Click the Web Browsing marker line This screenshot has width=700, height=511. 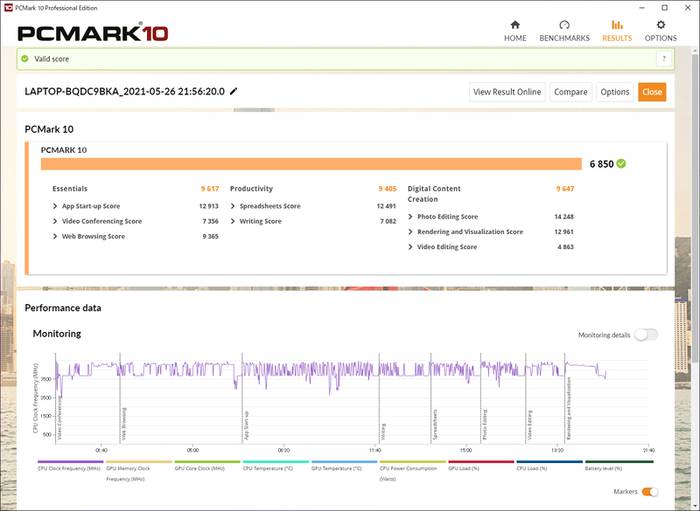click(120, 399)
